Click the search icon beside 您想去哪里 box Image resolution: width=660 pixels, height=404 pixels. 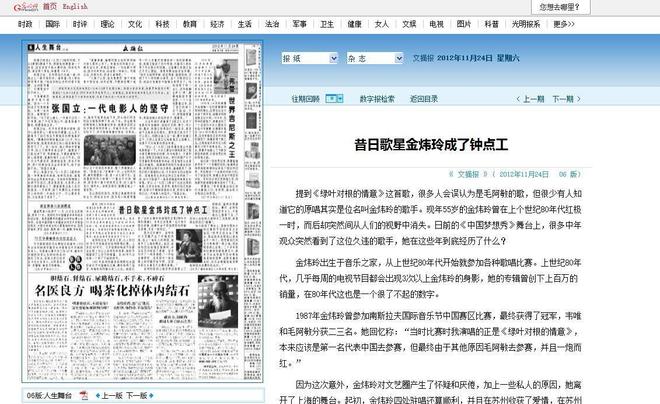pos(599,6)
